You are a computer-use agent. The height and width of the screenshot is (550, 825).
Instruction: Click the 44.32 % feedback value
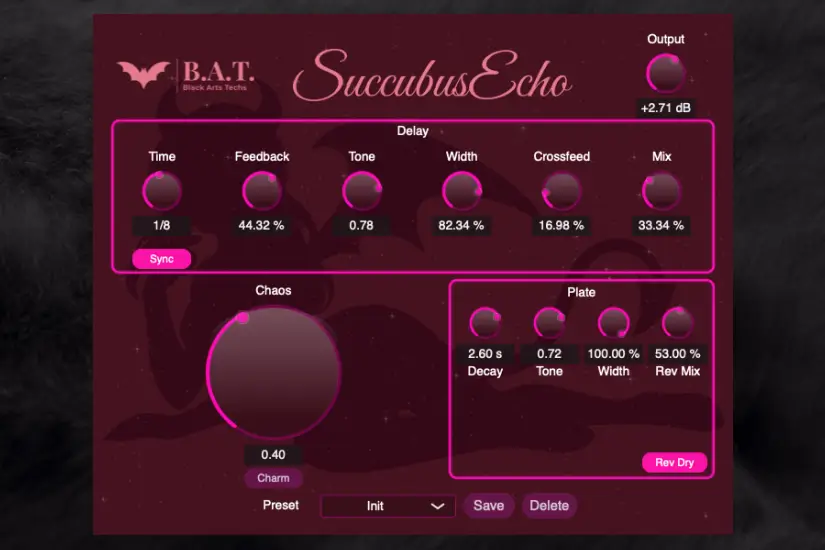click(261, 225)
